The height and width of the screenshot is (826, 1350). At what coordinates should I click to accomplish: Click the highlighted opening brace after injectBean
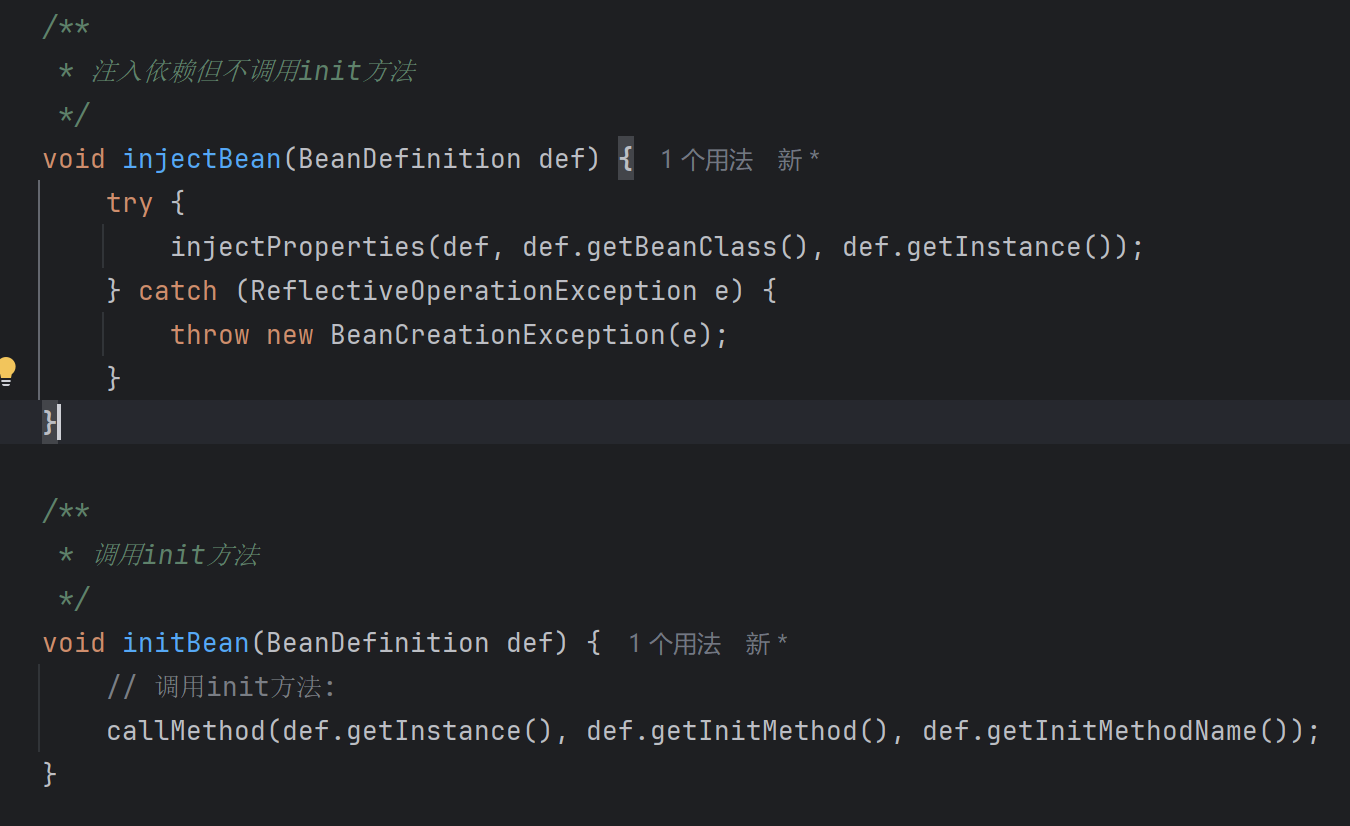tap(626, 159)
